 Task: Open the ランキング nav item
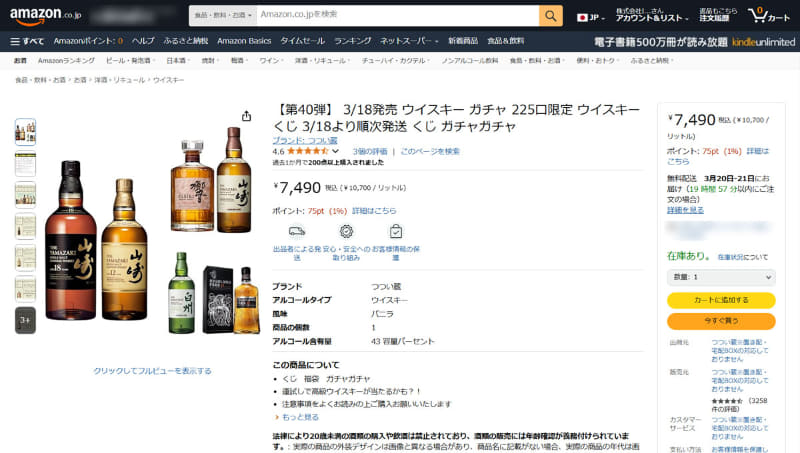[x=353, y=41]
